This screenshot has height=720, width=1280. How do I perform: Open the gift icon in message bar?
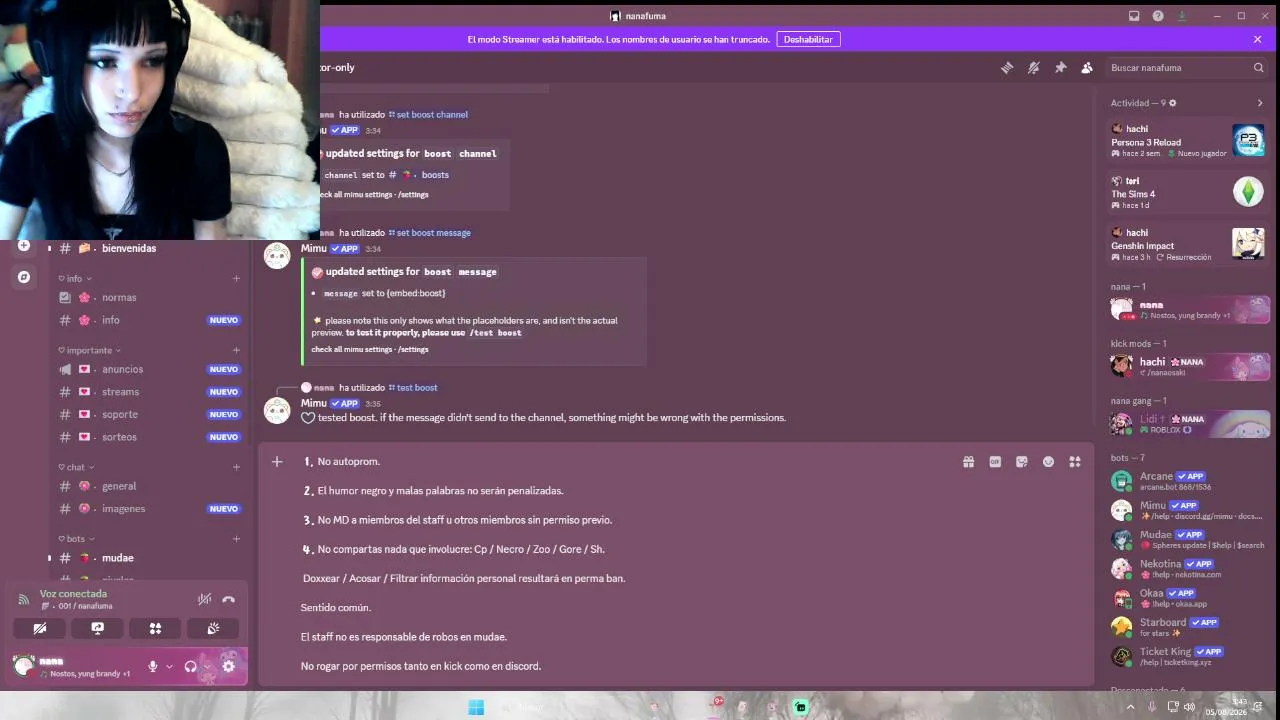(x=968, y=462)
